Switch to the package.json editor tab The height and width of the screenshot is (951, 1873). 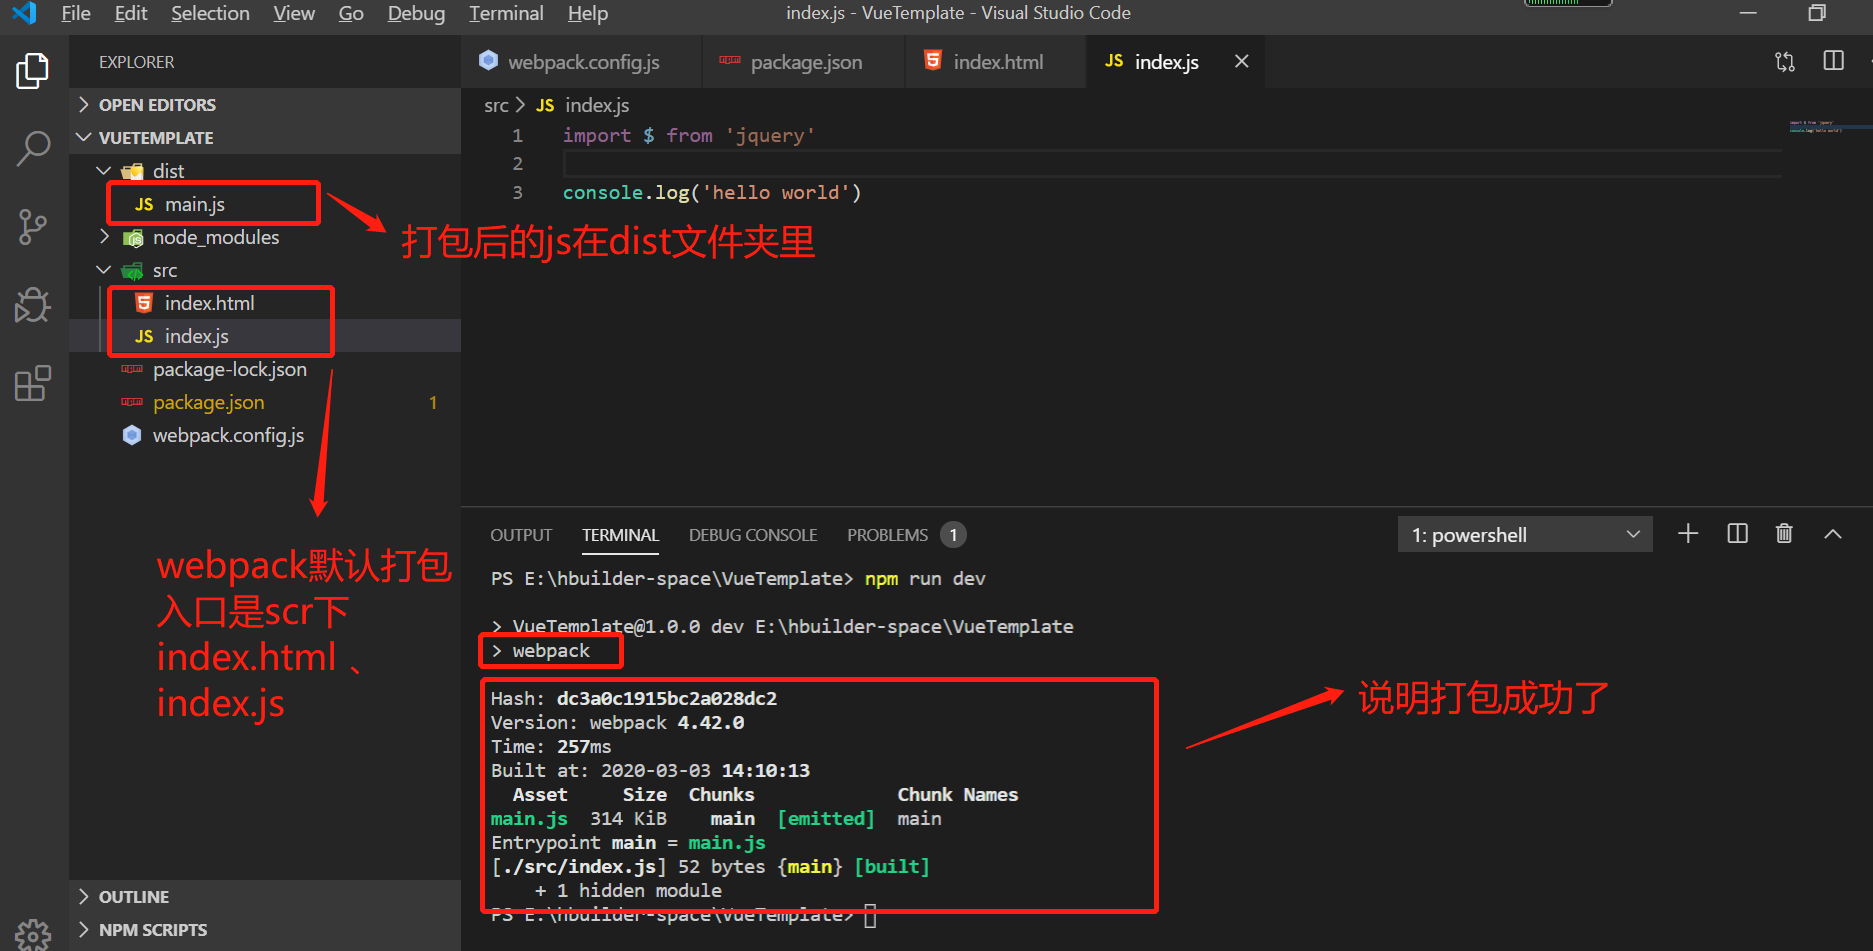pyautogui.click(x=804, y=62)
